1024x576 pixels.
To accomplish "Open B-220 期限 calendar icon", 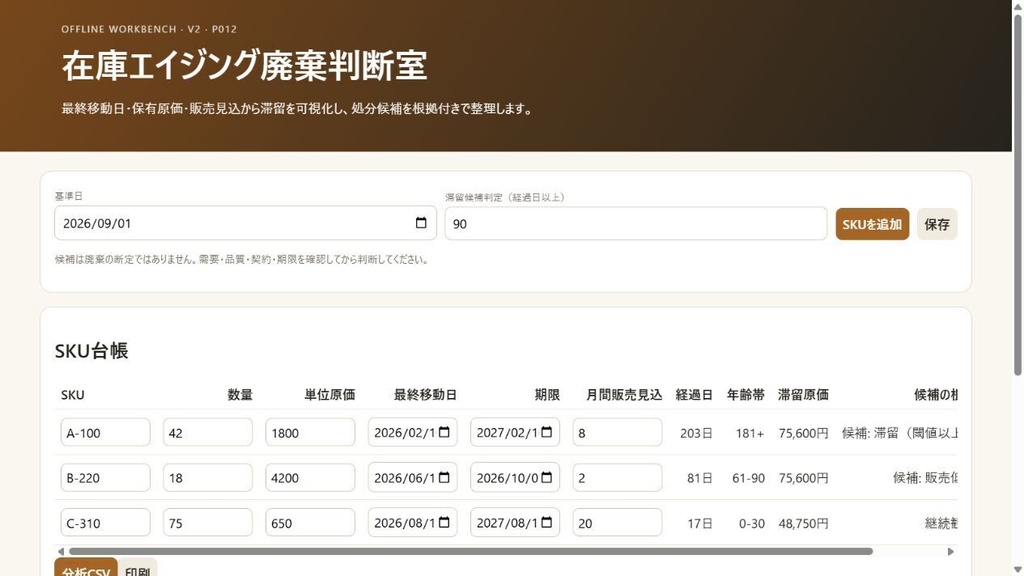I will click(547, 477).
